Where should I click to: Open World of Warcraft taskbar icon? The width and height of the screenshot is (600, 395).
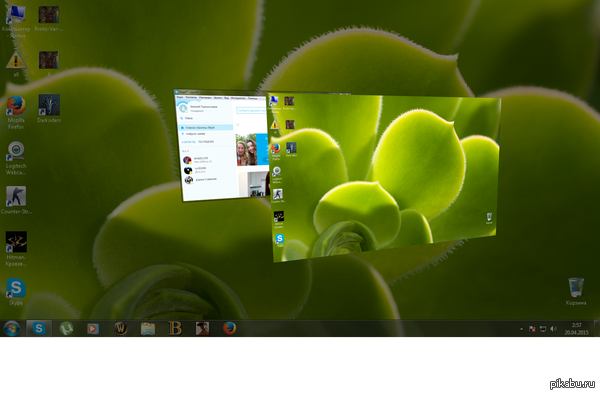[x=121, y=328]
